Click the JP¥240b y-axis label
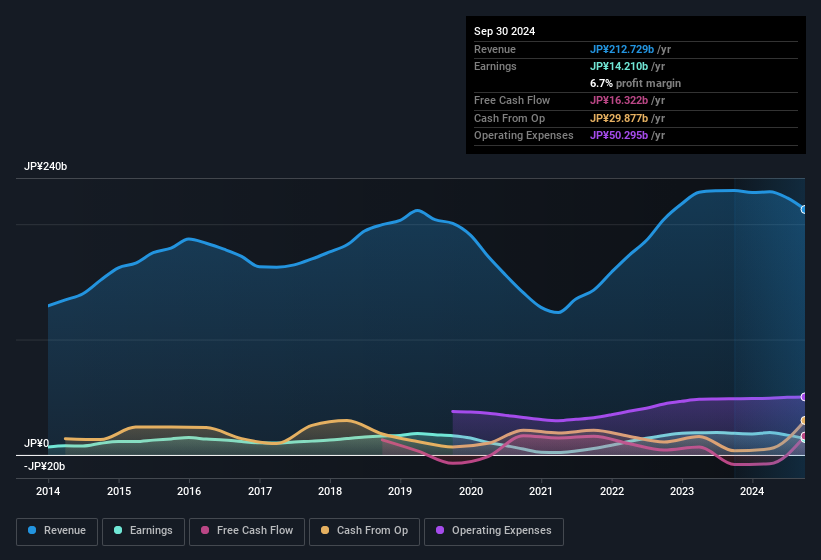 click(x=46, y=166)
